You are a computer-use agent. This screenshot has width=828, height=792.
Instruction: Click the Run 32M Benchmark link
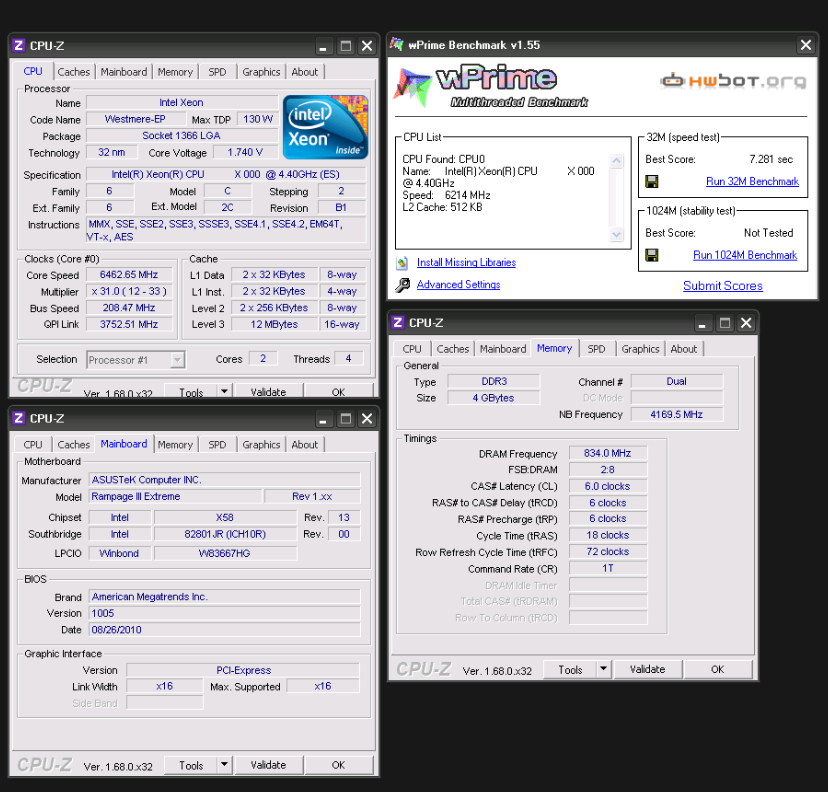pyautogui.click(x=752, y=182)
